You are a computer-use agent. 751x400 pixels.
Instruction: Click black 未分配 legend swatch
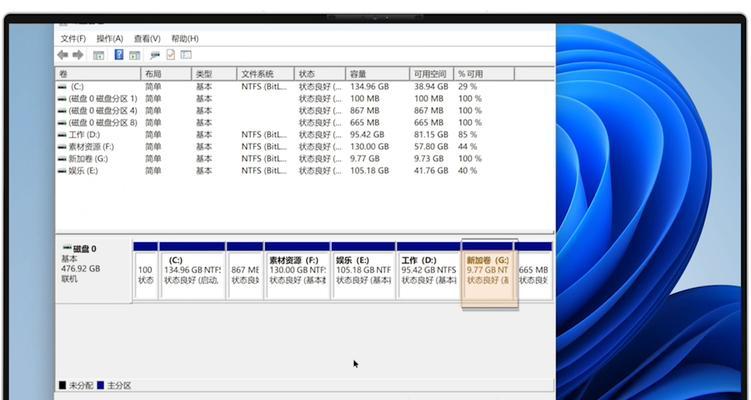[62, 385]
